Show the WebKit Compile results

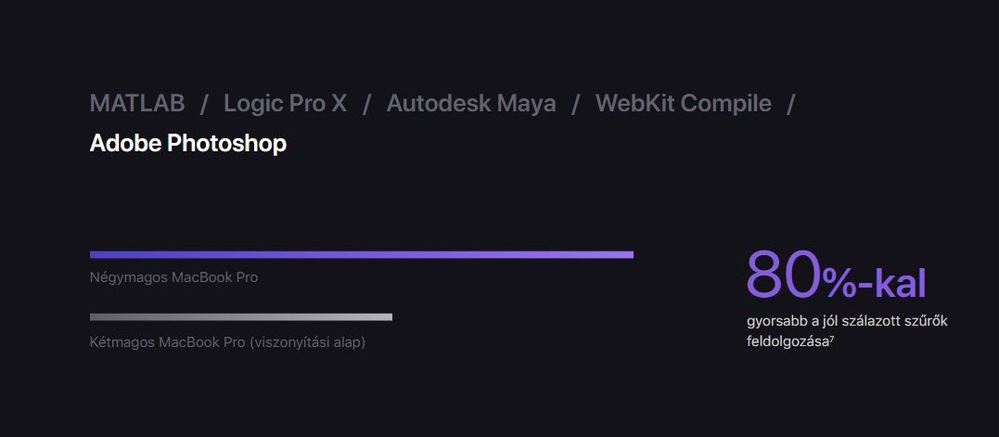[x=683, y=103]
